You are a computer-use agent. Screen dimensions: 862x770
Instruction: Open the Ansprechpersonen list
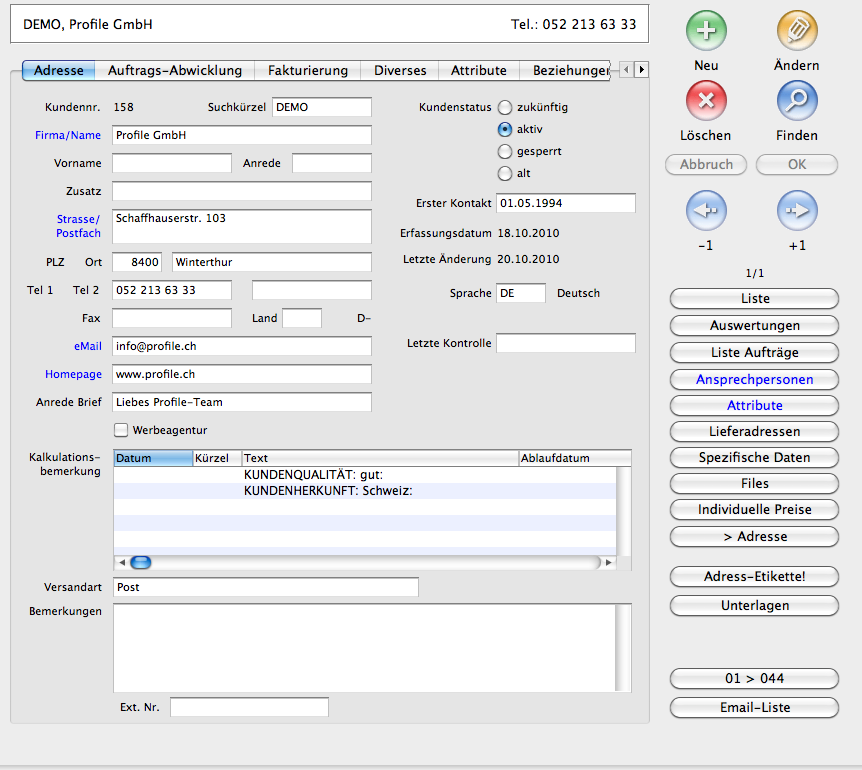754,380
